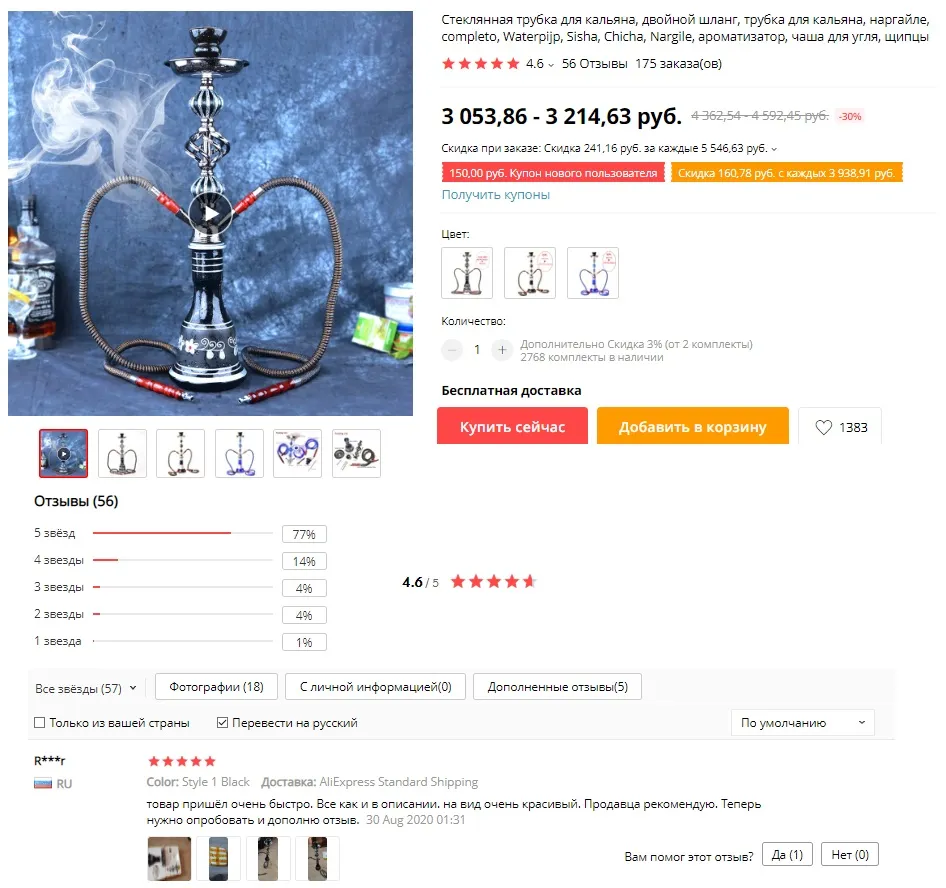Select the blue hookah color swatch
946x888 pixels.
(592, 273)
